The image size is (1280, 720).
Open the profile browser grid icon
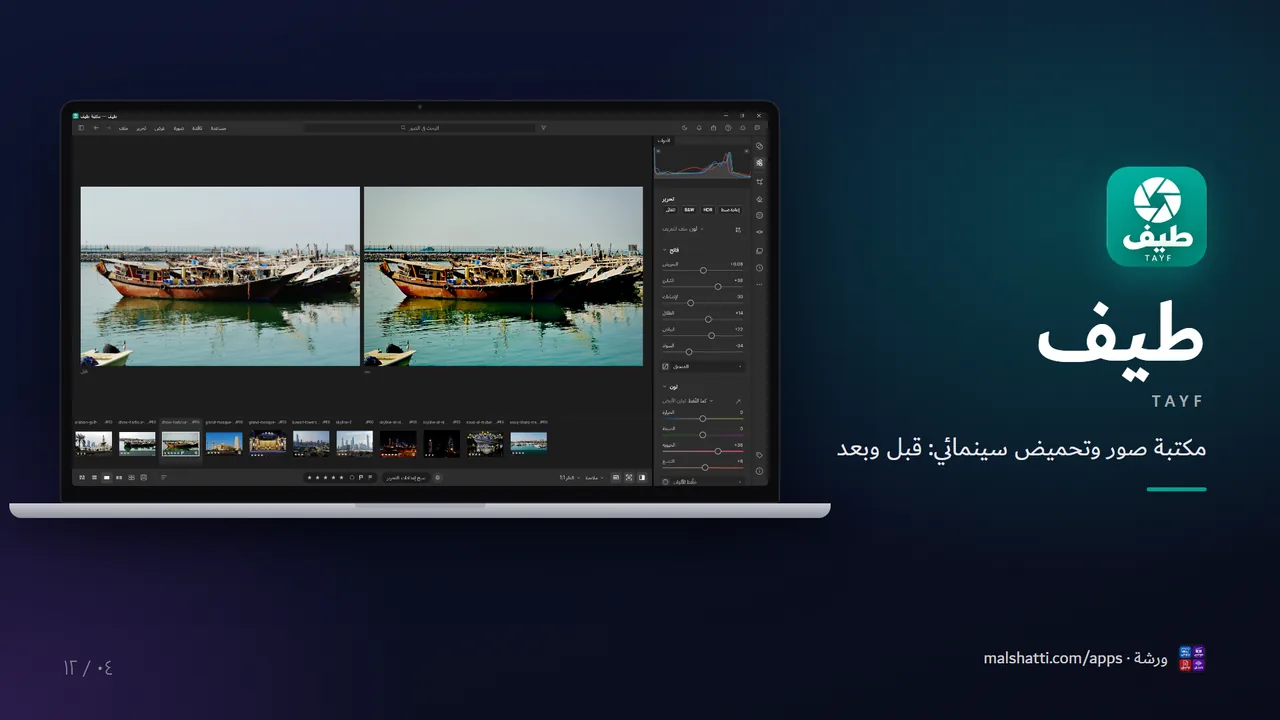coord(738,229)
